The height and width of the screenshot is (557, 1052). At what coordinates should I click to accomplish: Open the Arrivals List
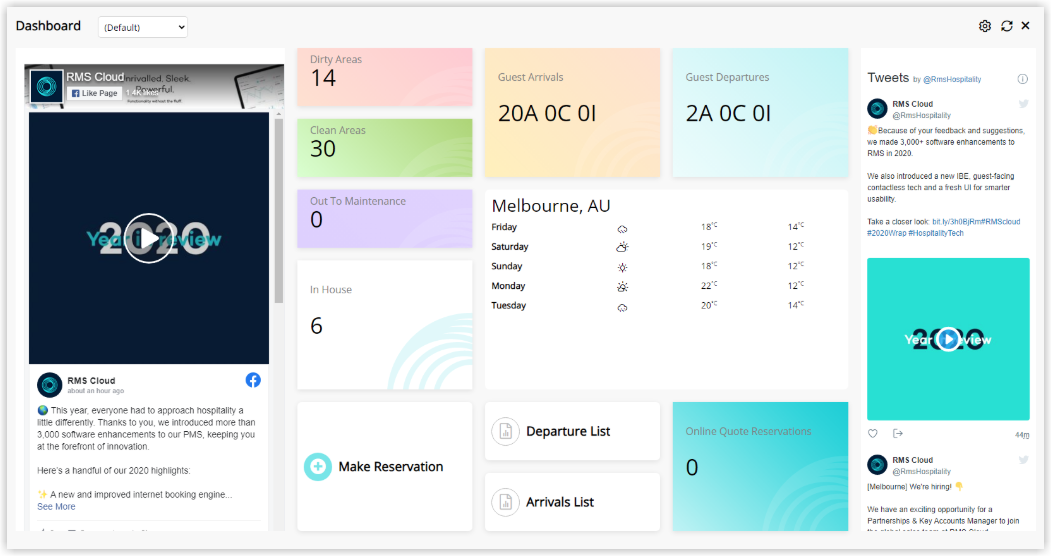coord(572,502)
